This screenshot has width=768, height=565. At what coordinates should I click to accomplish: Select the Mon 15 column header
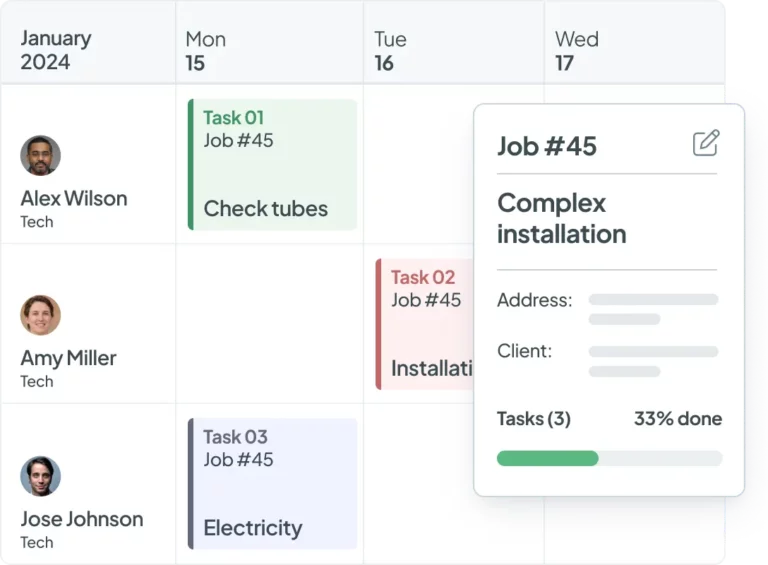205,50
